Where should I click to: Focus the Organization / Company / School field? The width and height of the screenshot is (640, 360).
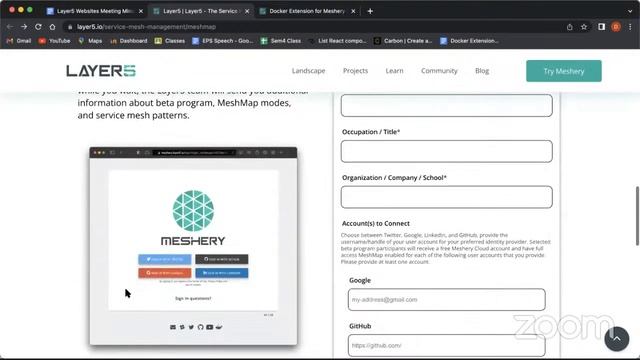[x=447, y=197]
